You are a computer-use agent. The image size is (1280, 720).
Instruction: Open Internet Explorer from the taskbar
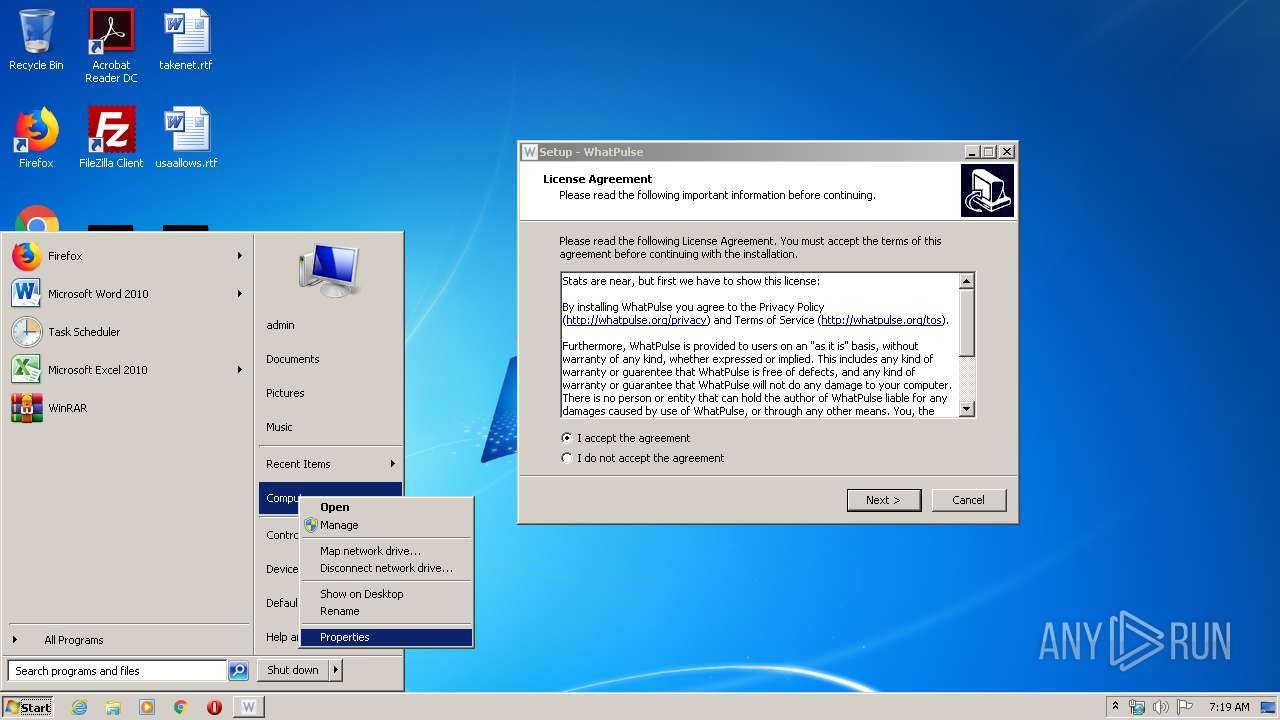pyautogui.click(x=79, y=707)
